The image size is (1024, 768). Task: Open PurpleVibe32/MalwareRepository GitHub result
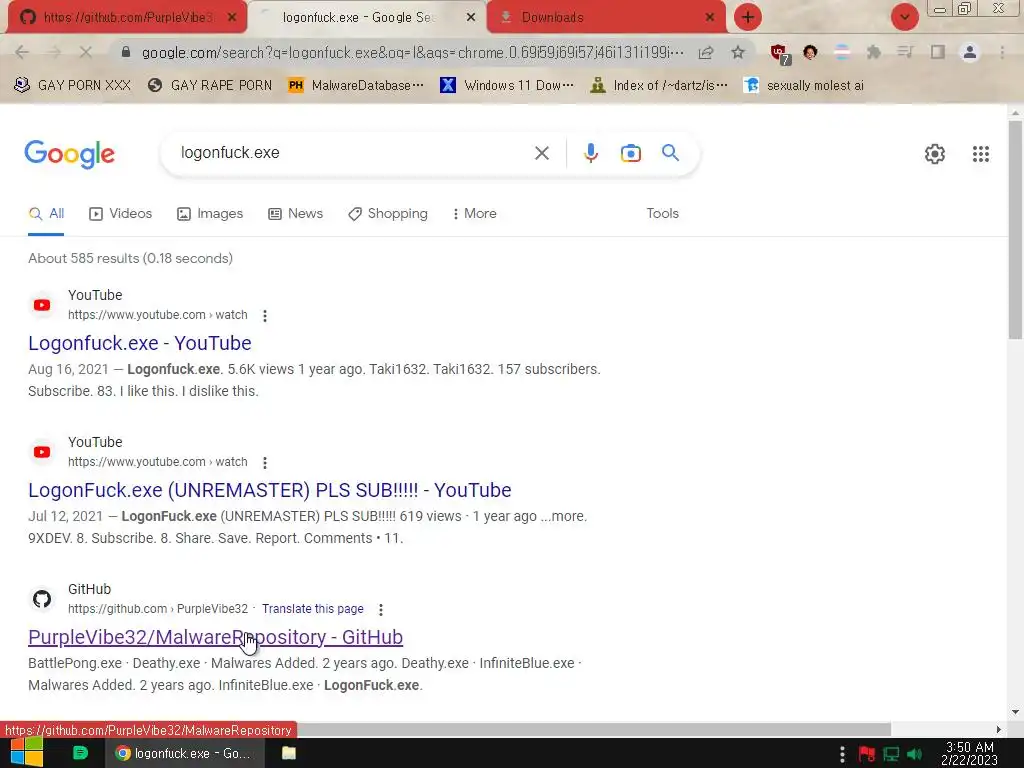point(216,637)
